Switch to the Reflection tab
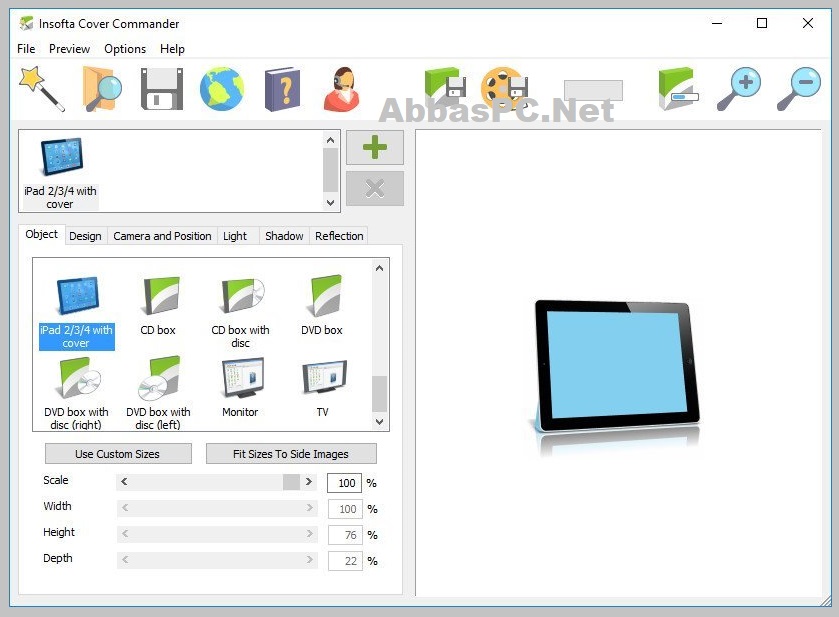 339,236
